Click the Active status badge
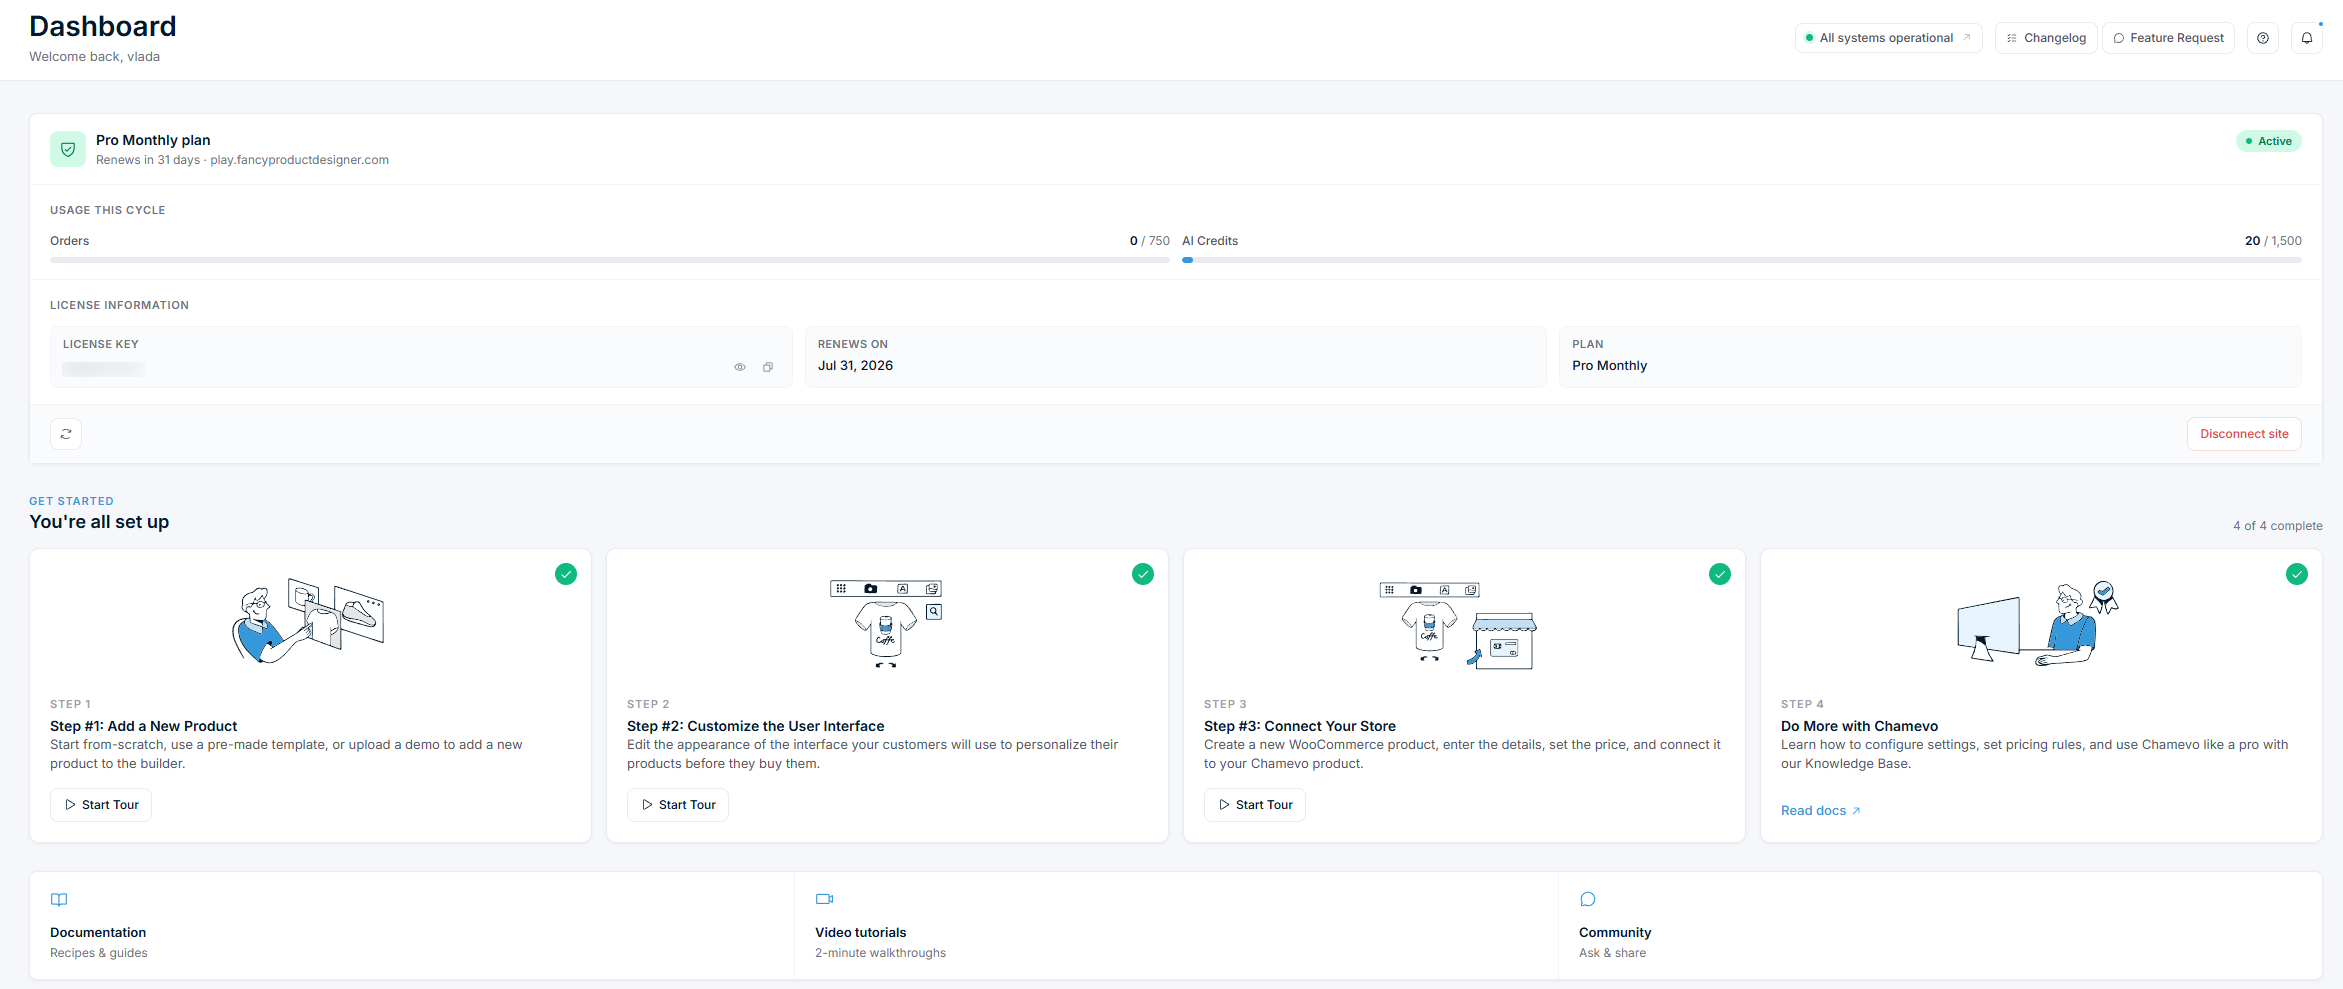 click(2269, 141)
